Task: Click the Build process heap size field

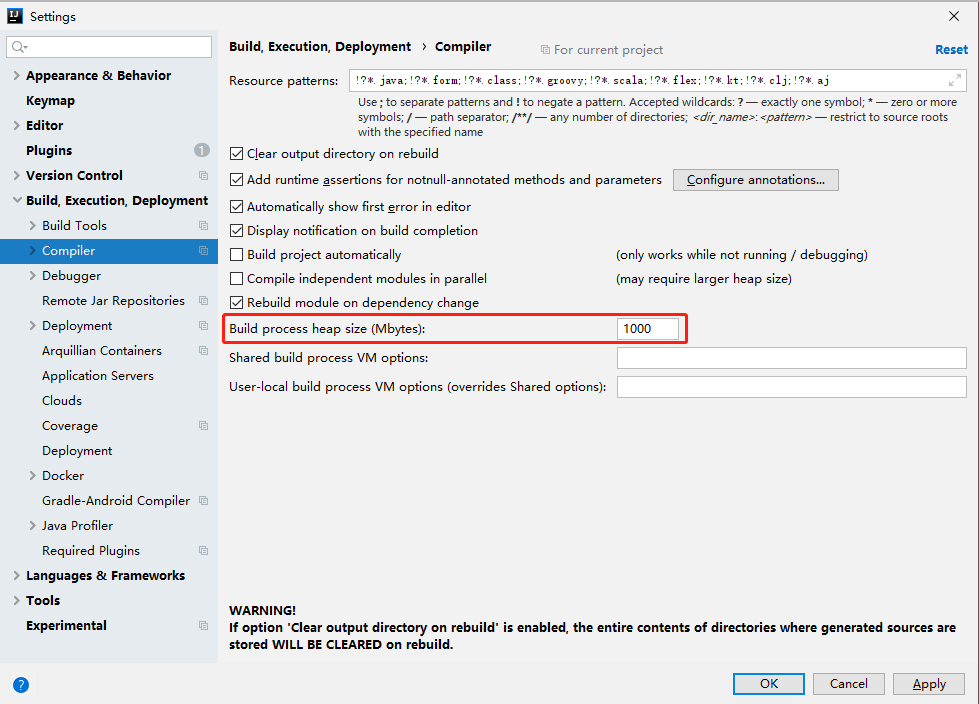Action: (650, 326)
